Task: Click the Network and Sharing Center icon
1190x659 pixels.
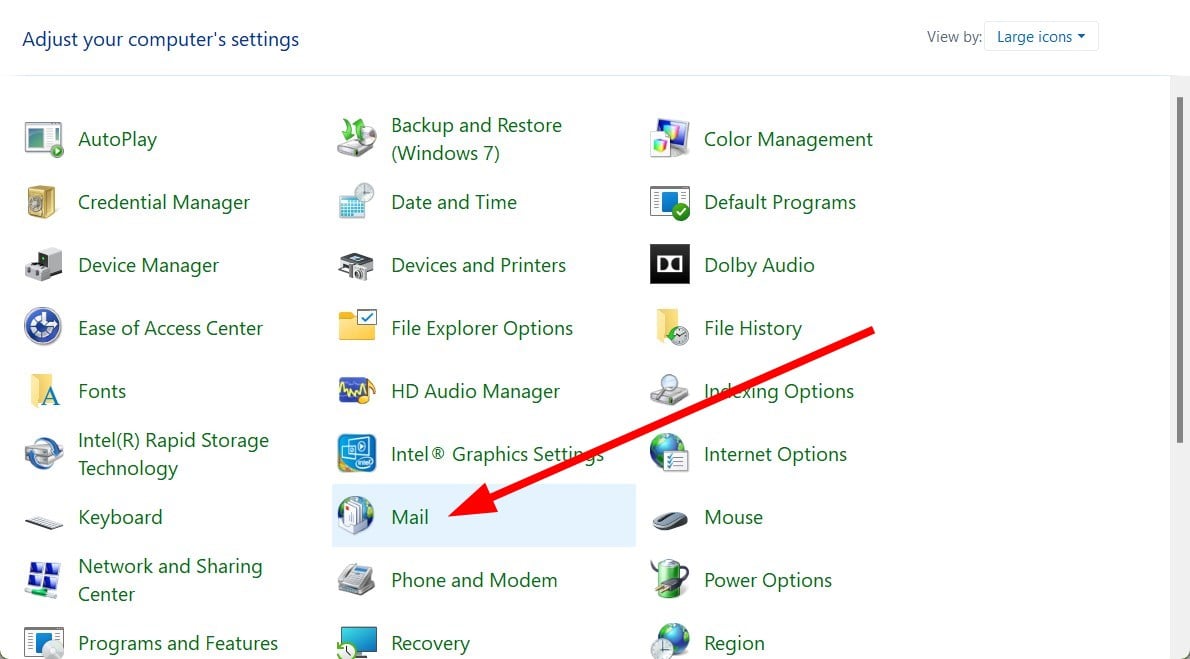Action: [43, 580]
